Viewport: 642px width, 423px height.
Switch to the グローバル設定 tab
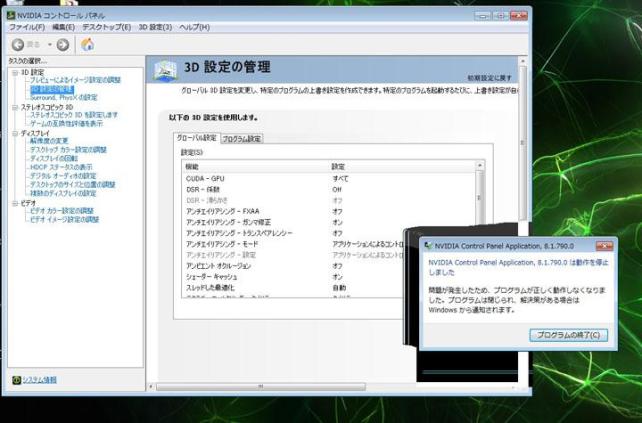point(197,138)
